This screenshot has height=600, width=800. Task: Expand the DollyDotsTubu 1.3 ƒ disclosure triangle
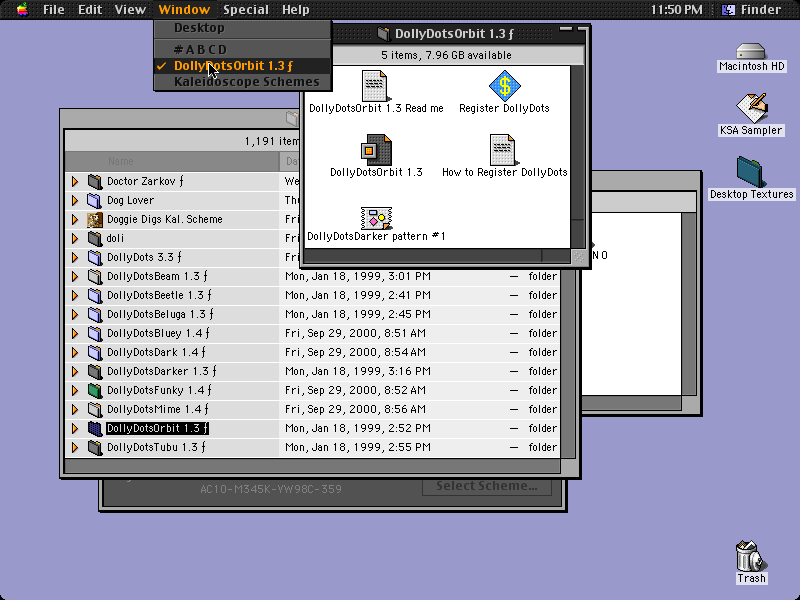[74, 447]
